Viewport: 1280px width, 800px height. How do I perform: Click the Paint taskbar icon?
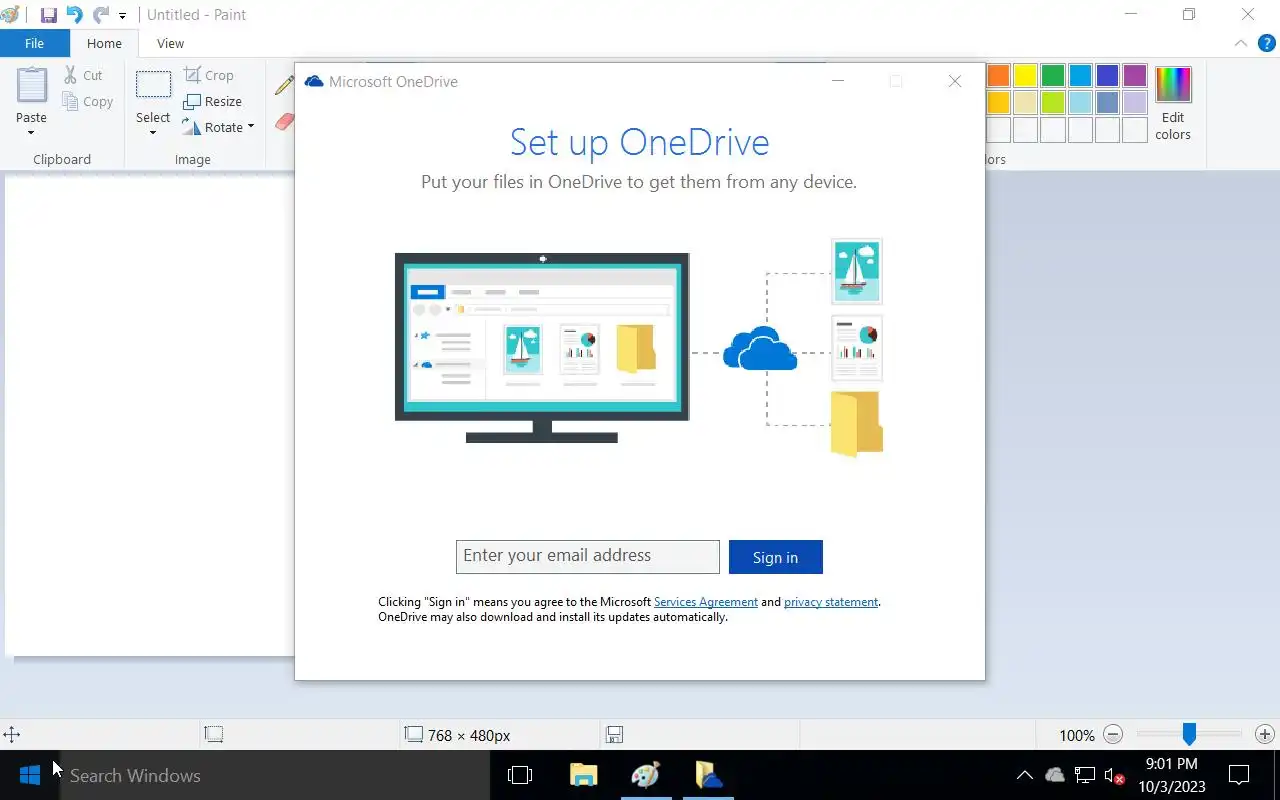pyautogui.click(x=646, y=775)
